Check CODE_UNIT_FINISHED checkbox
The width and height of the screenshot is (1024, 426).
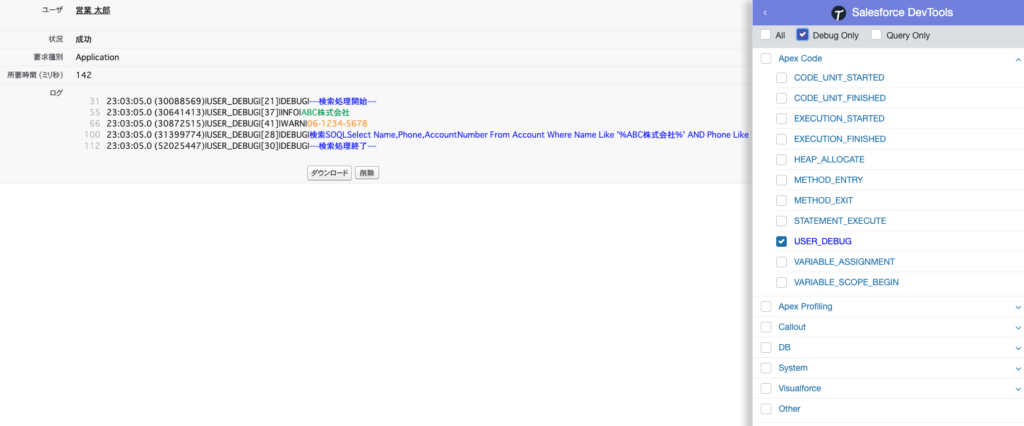tap(781, 98)
